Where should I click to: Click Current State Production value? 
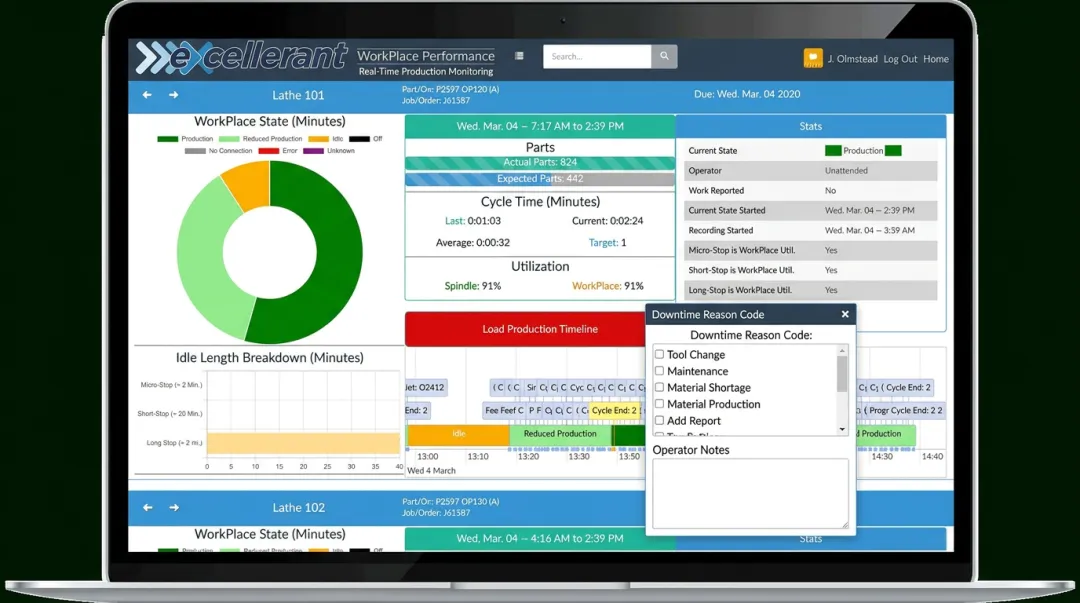(863, 151)
